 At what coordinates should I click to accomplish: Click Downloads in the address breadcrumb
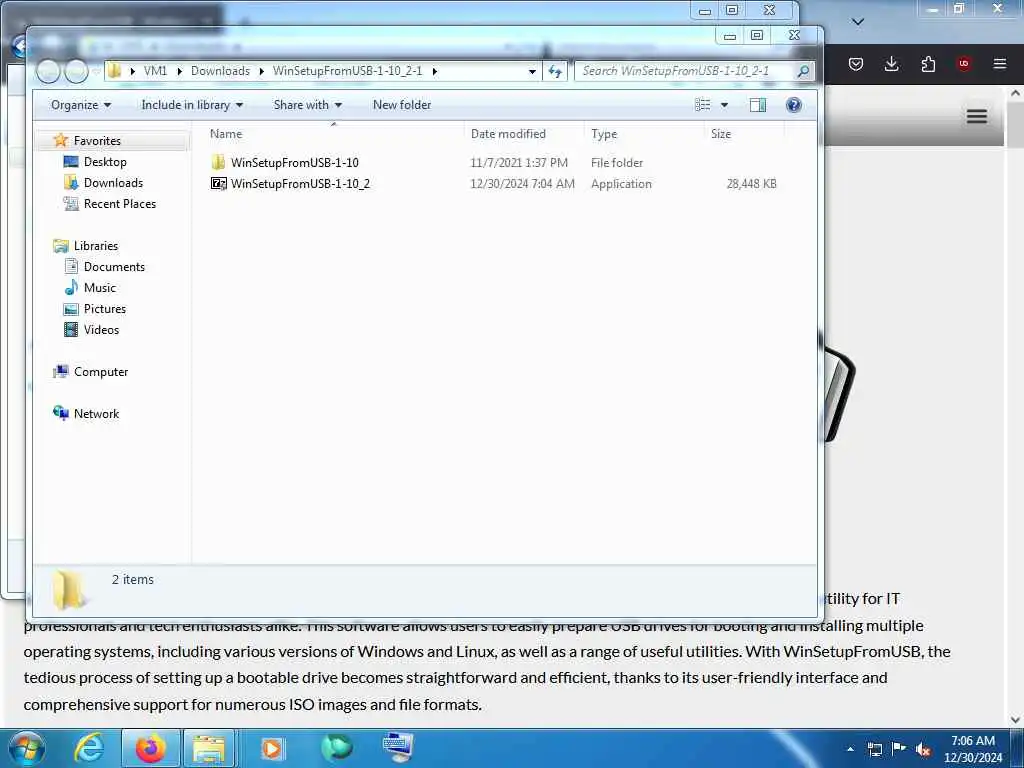click(x=220, y=71)
